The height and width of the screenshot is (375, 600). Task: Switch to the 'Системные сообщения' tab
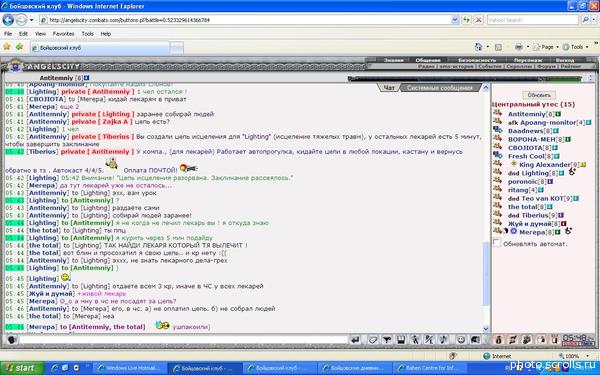click(439, 88)
